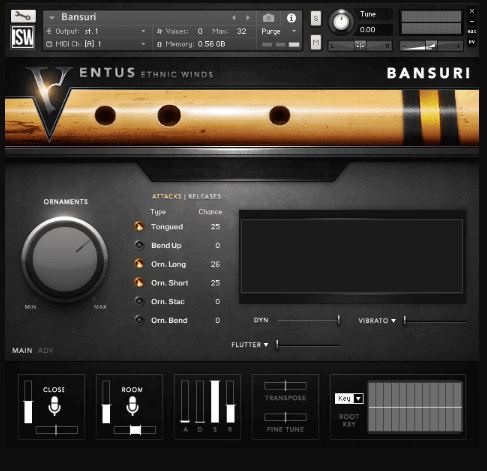Adjust the instrument volume slider
The width and height of the screenshot is (487, 471).
[x=431, y=46]
